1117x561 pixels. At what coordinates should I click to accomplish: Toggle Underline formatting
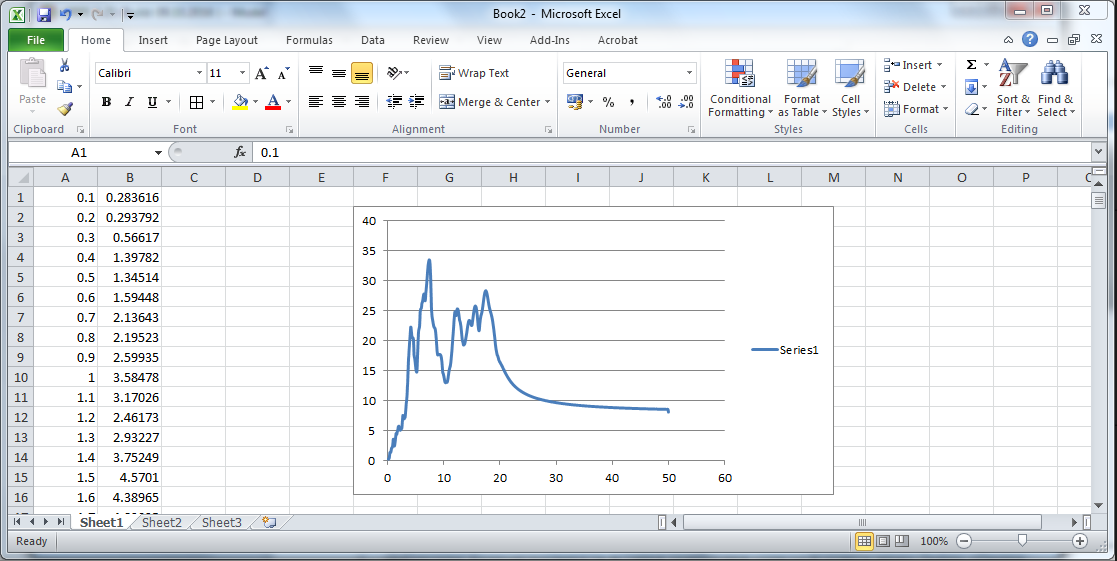coord(152,102)
